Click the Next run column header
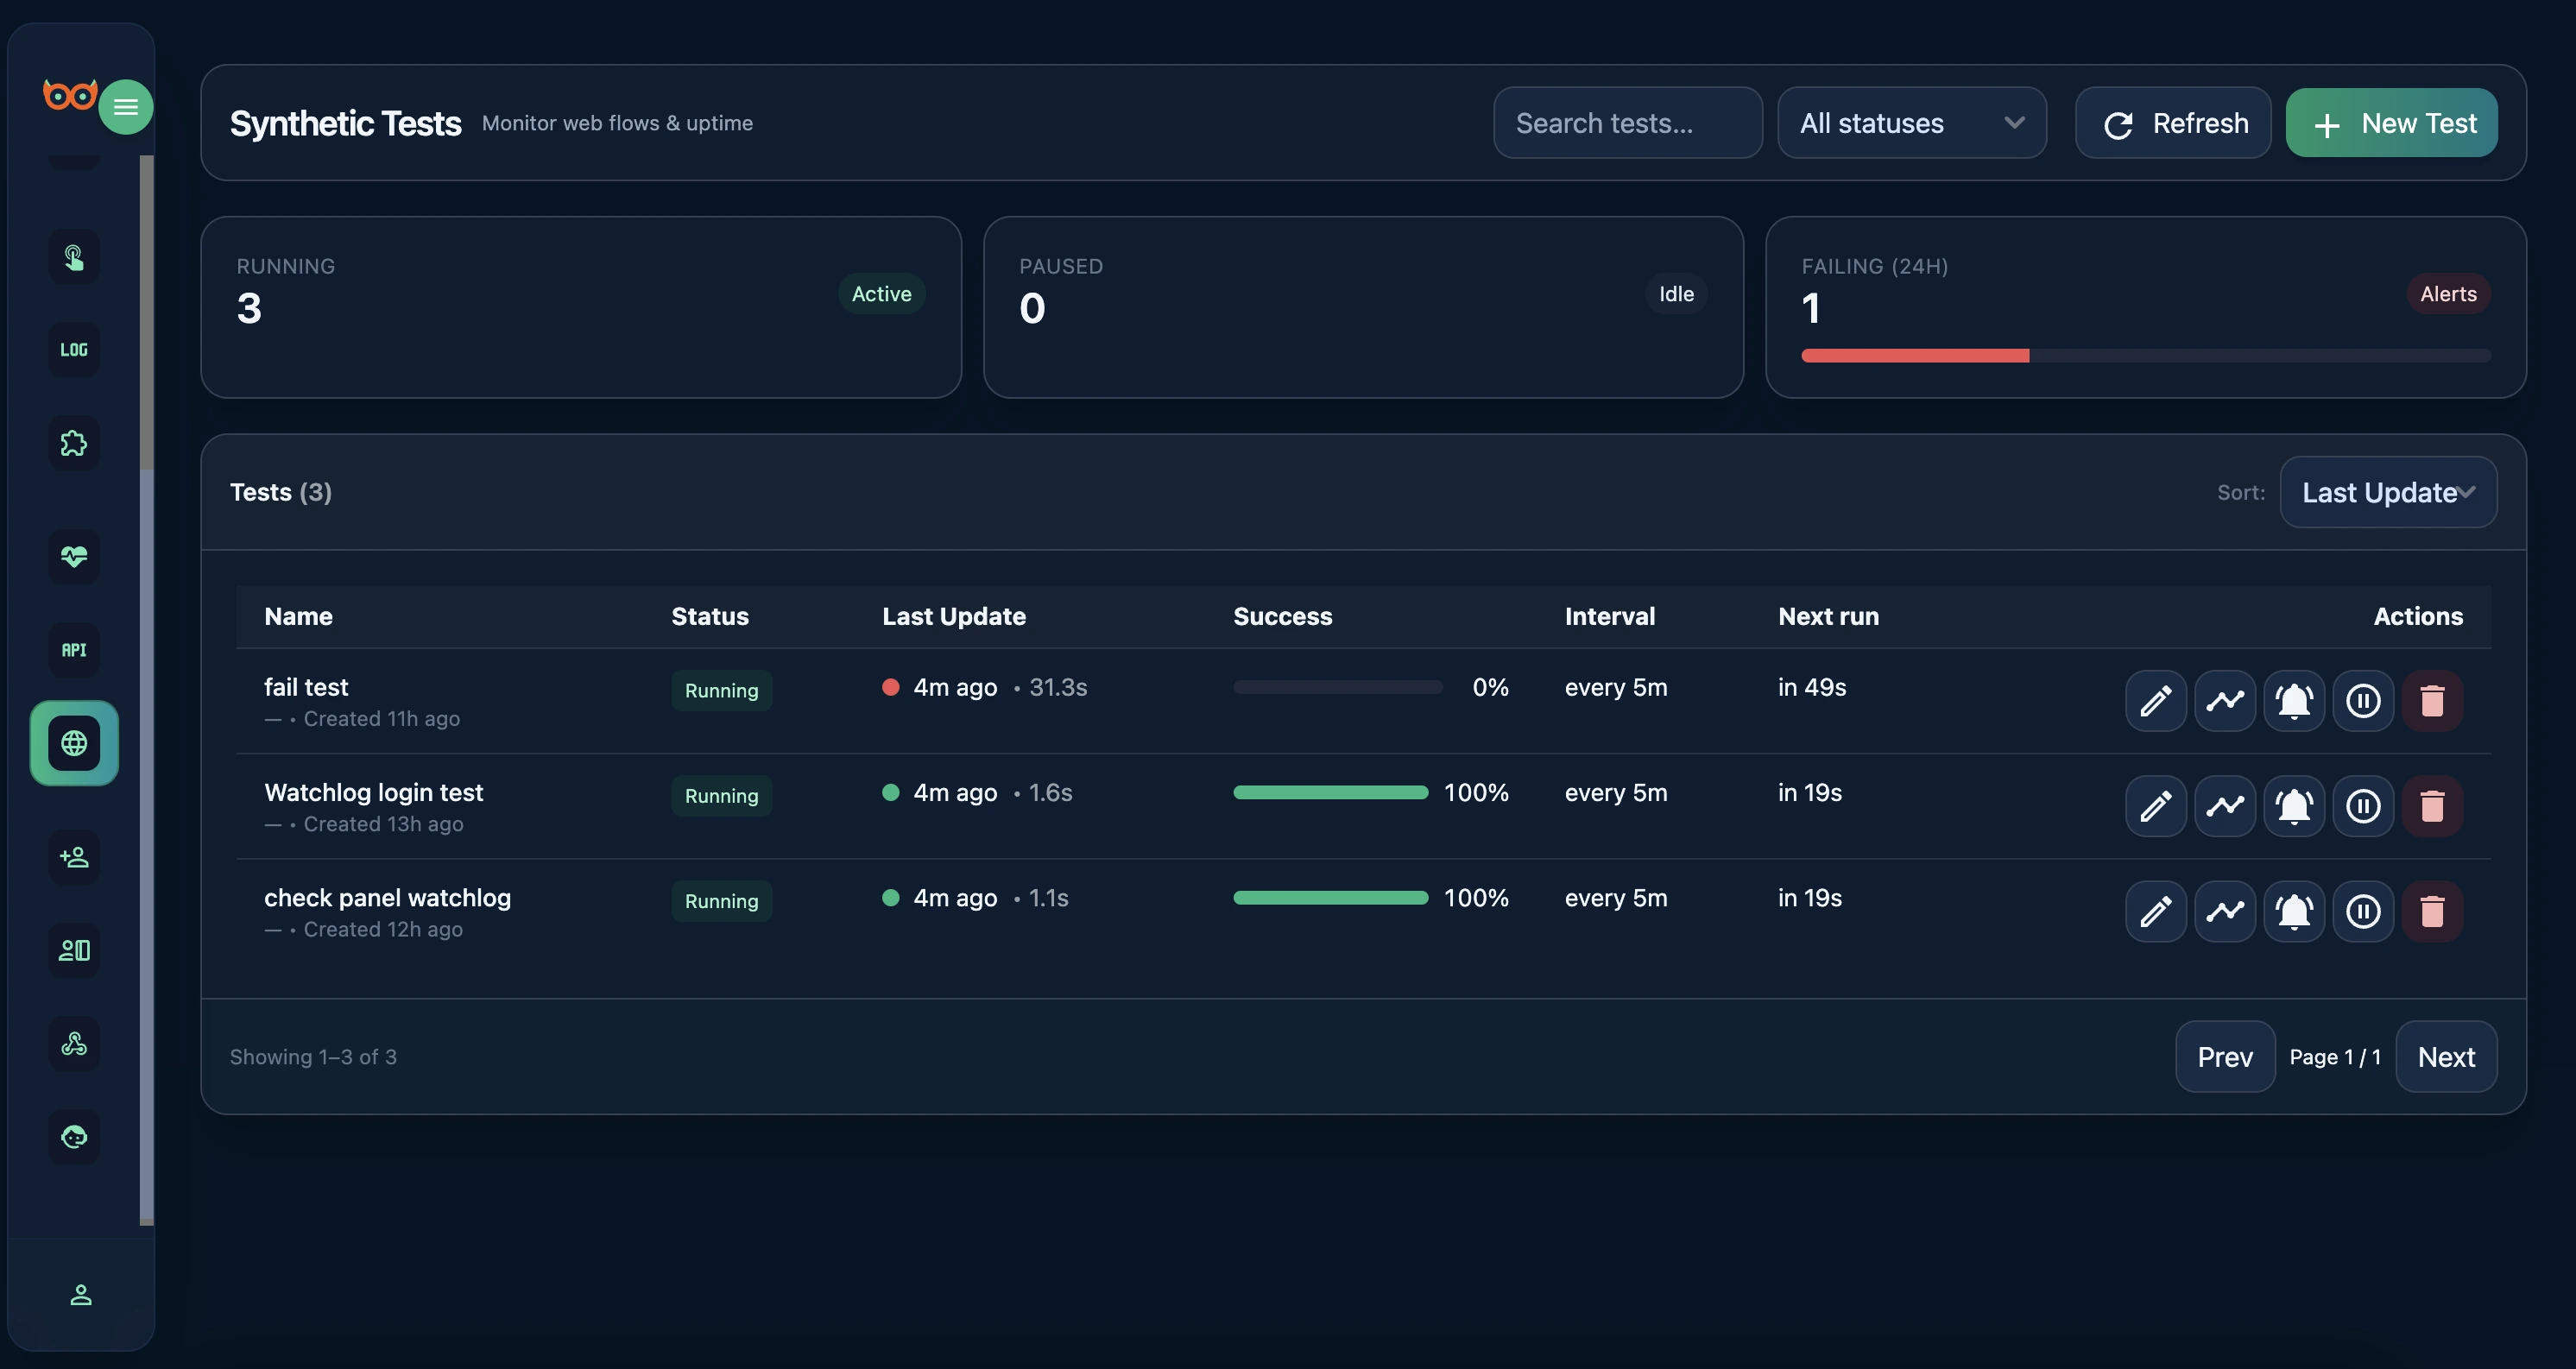 pos(1829,617)
